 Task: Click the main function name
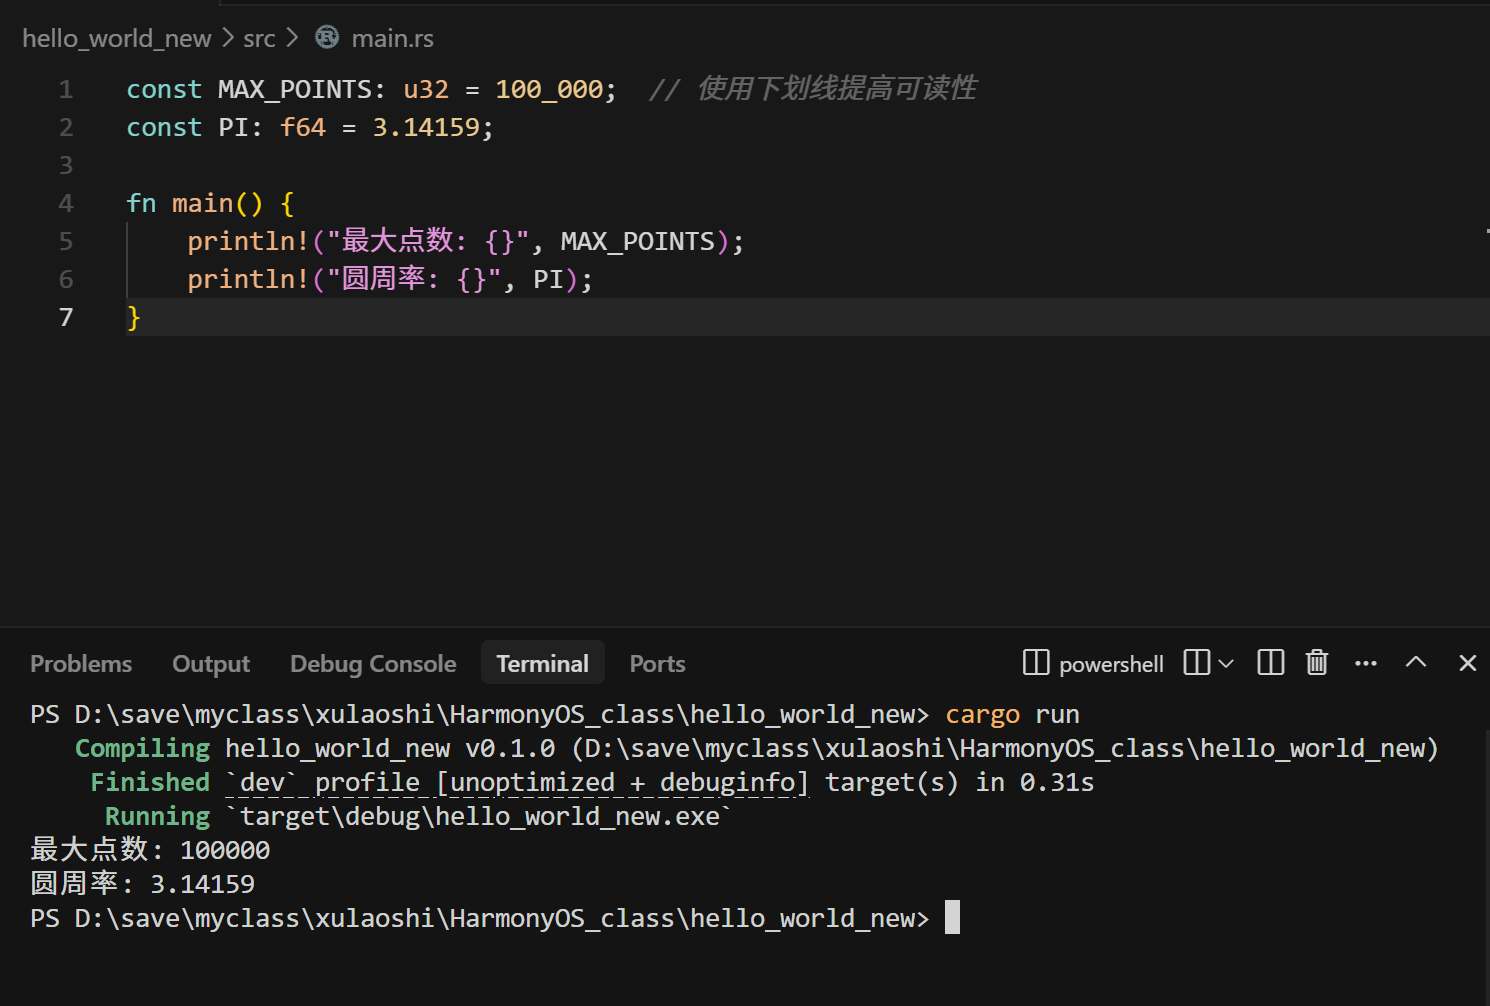(202, 204)
